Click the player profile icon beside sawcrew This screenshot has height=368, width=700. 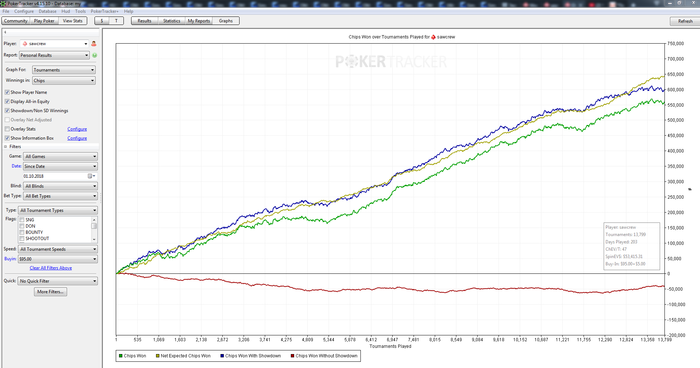94,44
